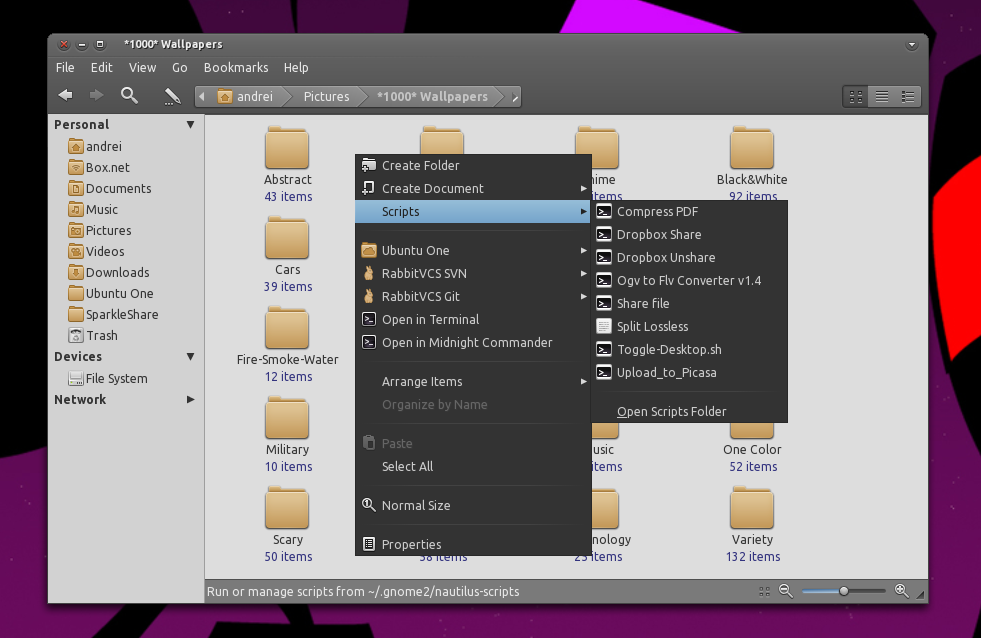Image resolution: width=981 pixels, height=638 pixels.
Task: Switch to list view
Action: [x=882, y=97]
